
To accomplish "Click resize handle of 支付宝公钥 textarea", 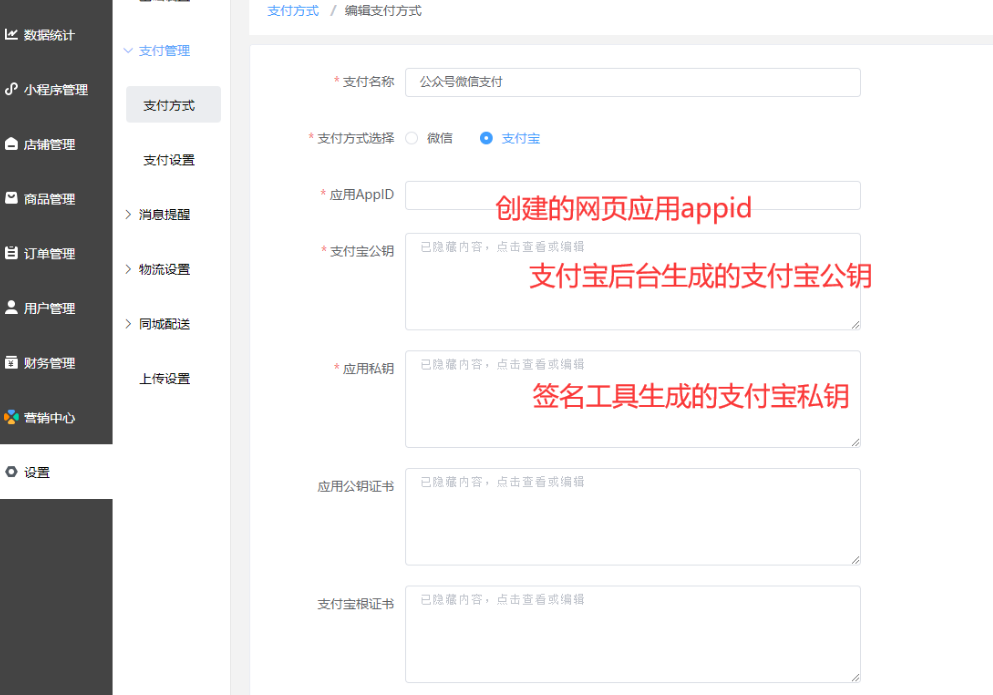I will pos(855,324).
